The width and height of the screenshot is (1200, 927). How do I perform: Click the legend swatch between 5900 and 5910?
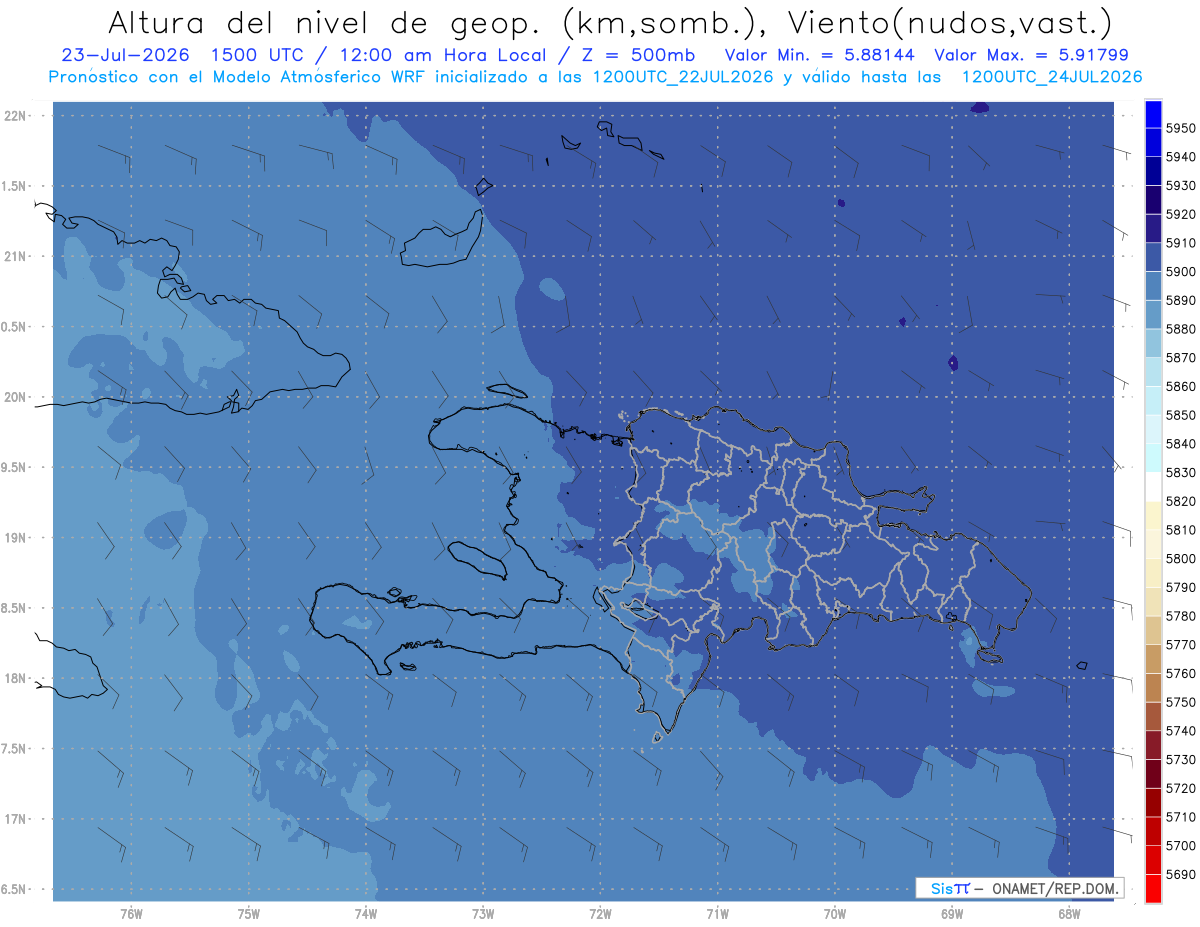(1153, 257)
